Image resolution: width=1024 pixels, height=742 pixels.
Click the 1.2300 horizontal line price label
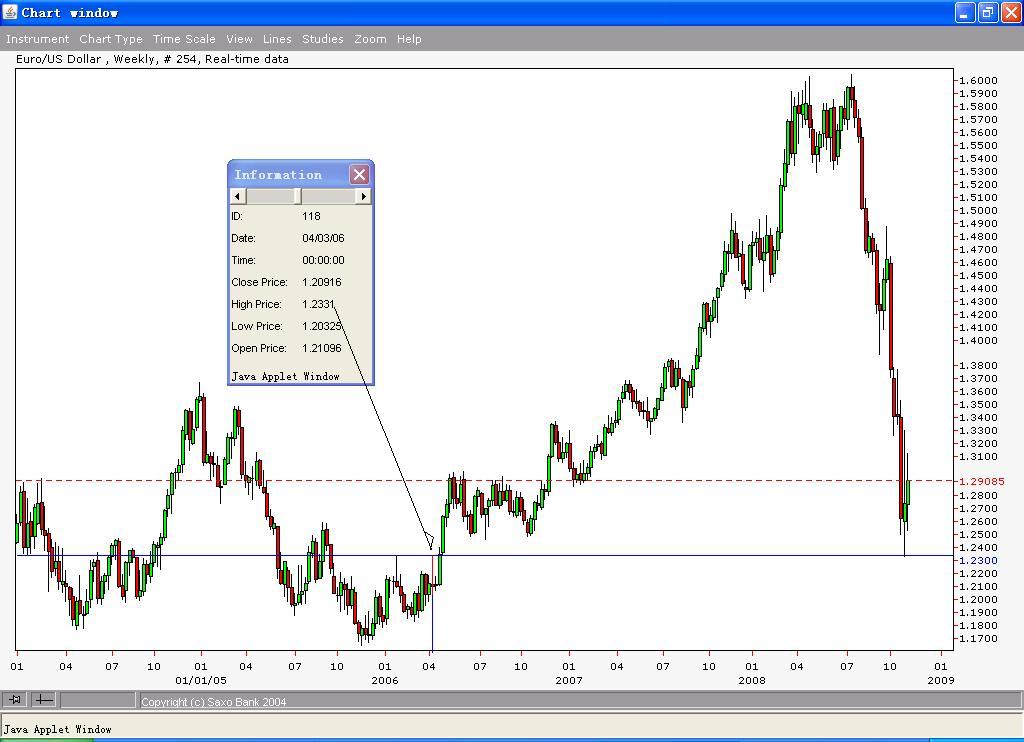point(978,560)
